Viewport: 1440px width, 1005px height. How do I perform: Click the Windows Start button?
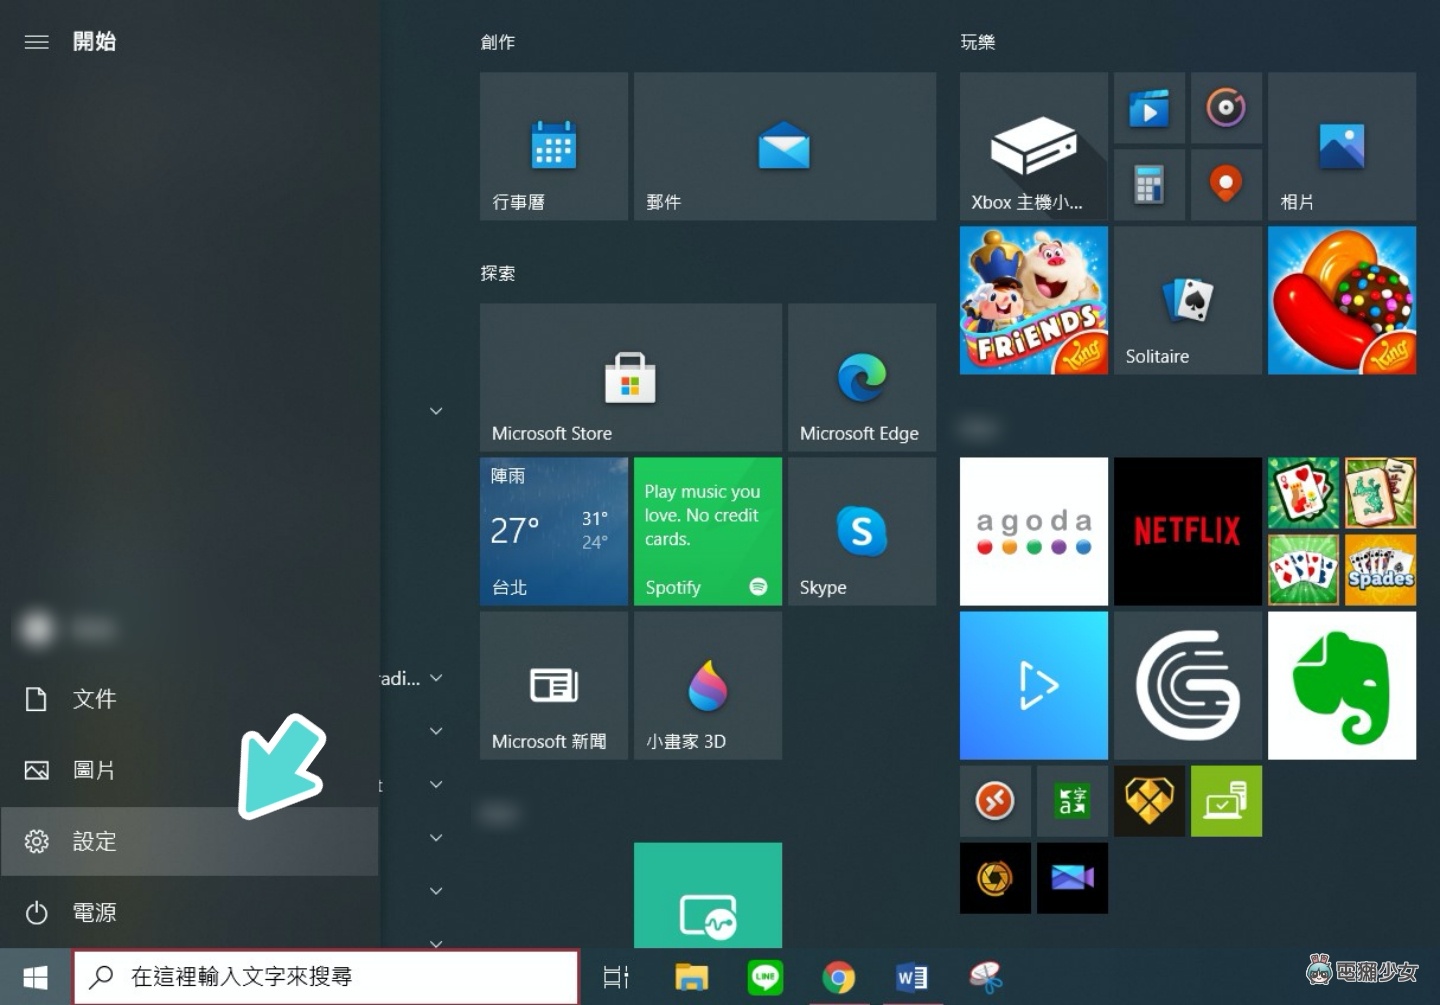click(x=36, y=977)
